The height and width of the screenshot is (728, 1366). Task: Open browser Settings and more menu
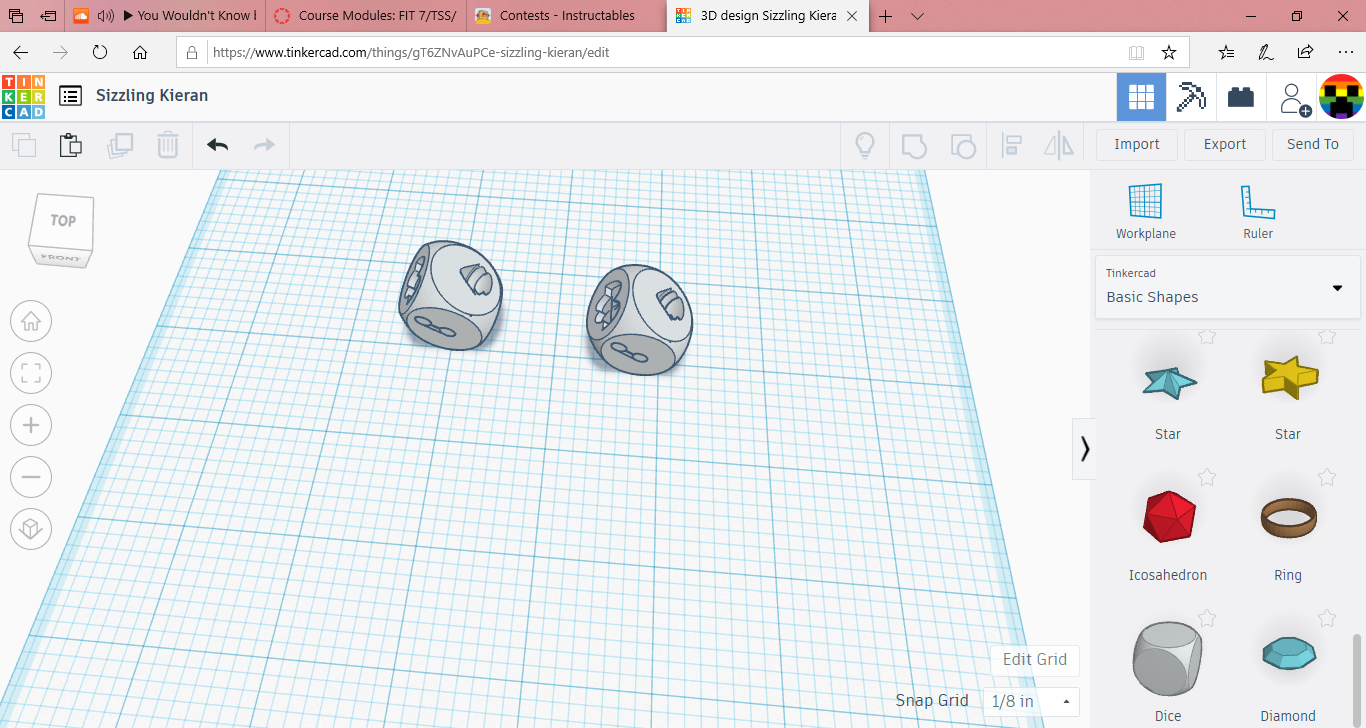tap(1345, 53)
